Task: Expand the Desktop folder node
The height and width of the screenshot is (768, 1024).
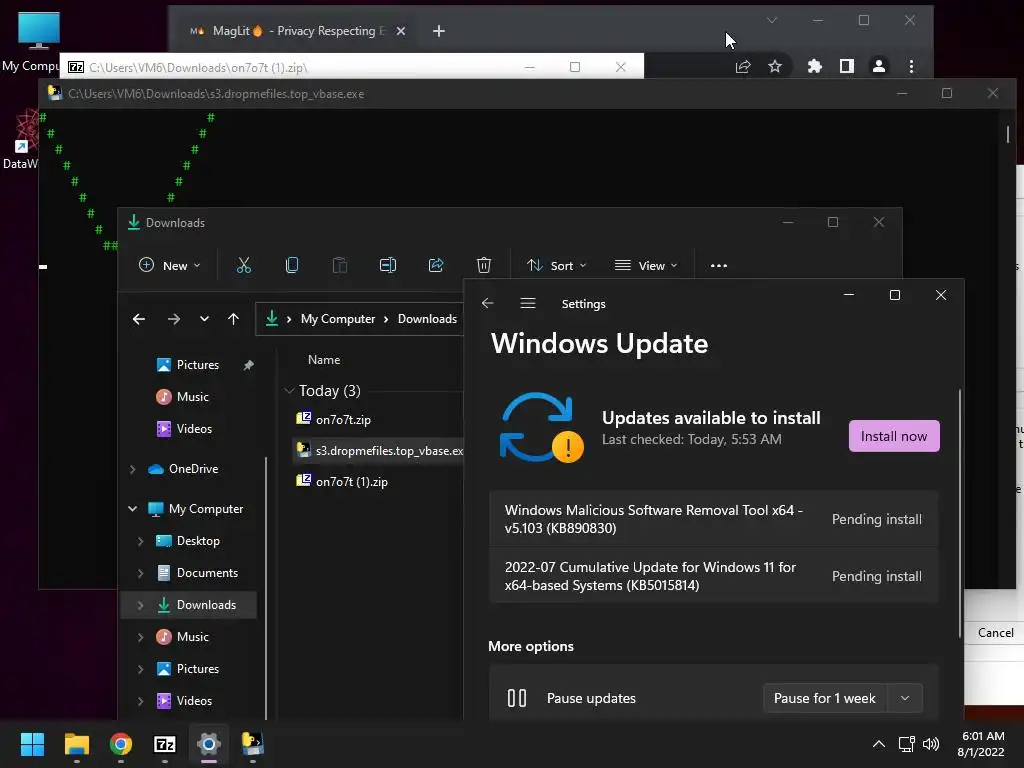Action: (140, 541)
